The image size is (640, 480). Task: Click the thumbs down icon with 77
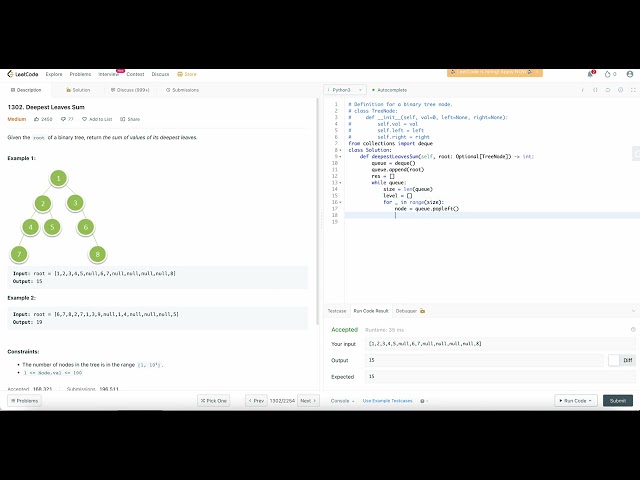63,119
